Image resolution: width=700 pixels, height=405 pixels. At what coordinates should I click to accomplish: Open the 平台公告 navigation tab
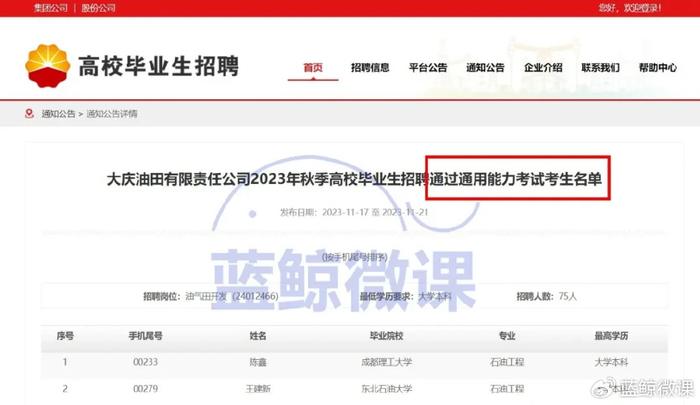pos(428,67)
